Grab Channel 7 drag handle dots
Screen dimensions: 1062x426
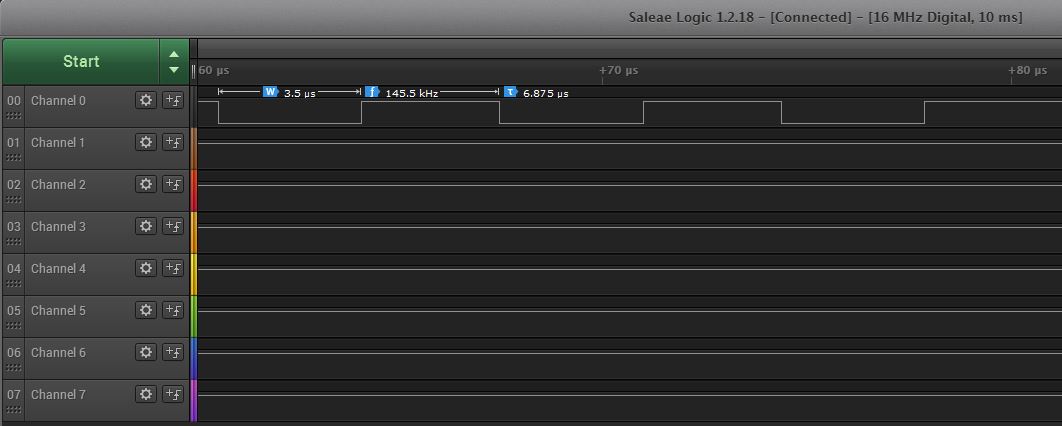point(14,410)
